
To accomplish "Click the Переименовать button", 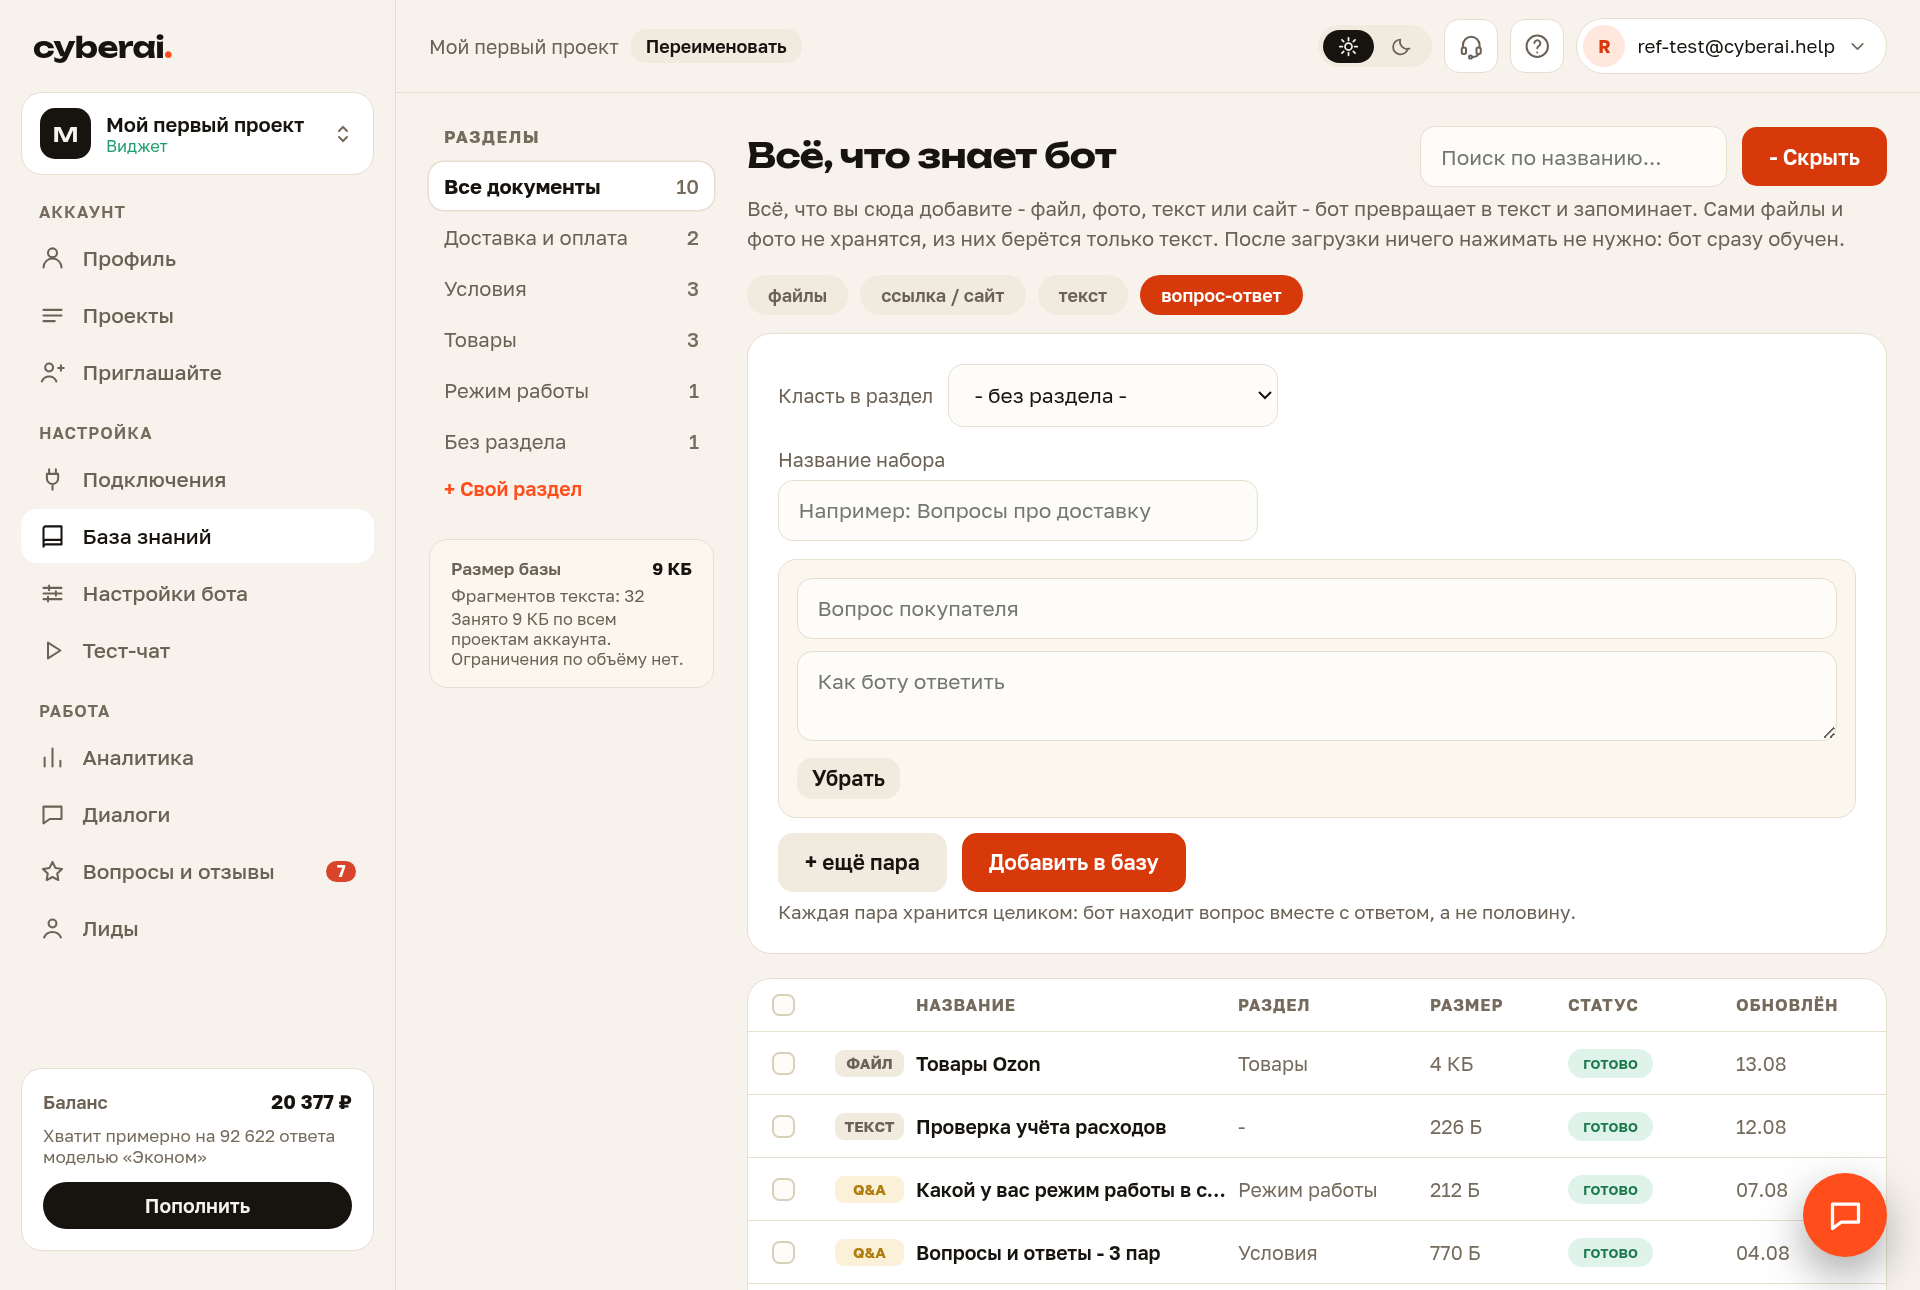I will coord(716,47).
